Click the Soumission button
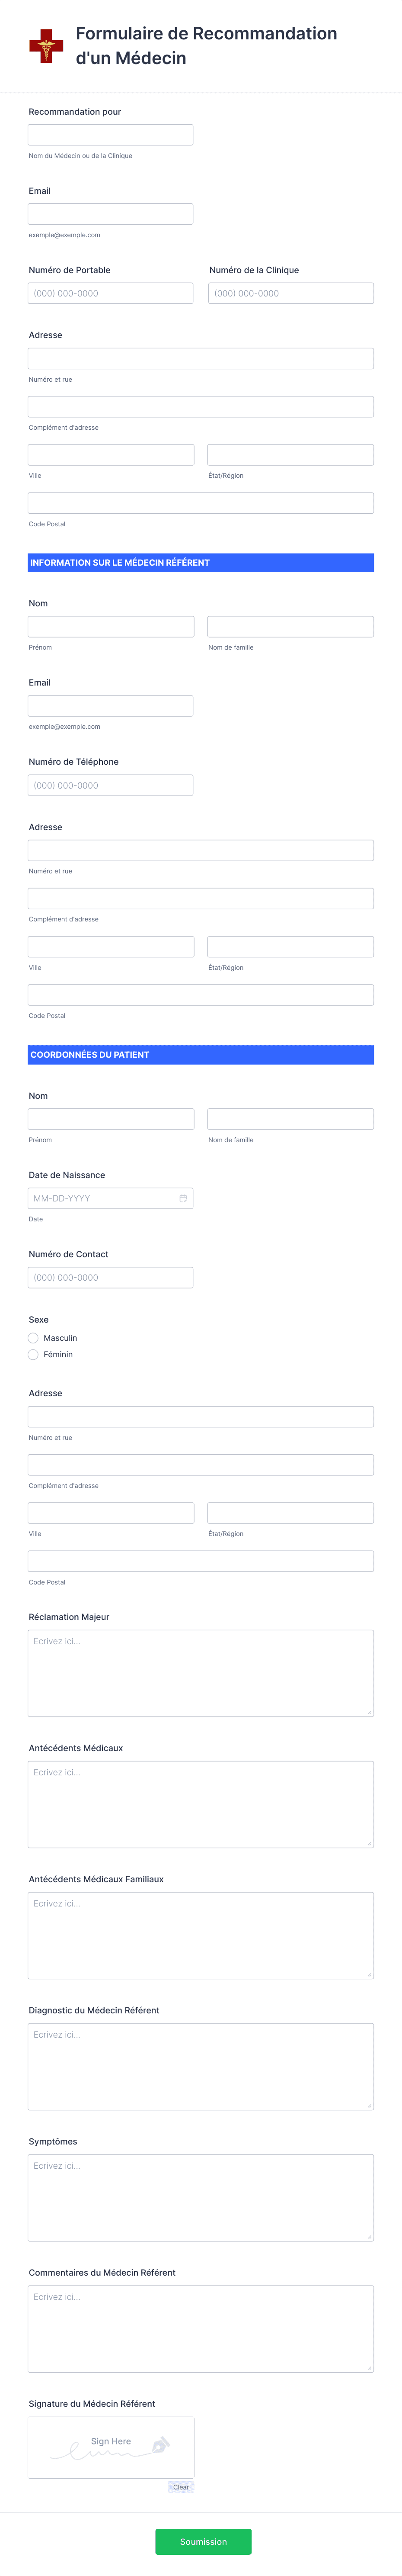Viewport: 402px width, 2576px height. tap(203, 2541)
